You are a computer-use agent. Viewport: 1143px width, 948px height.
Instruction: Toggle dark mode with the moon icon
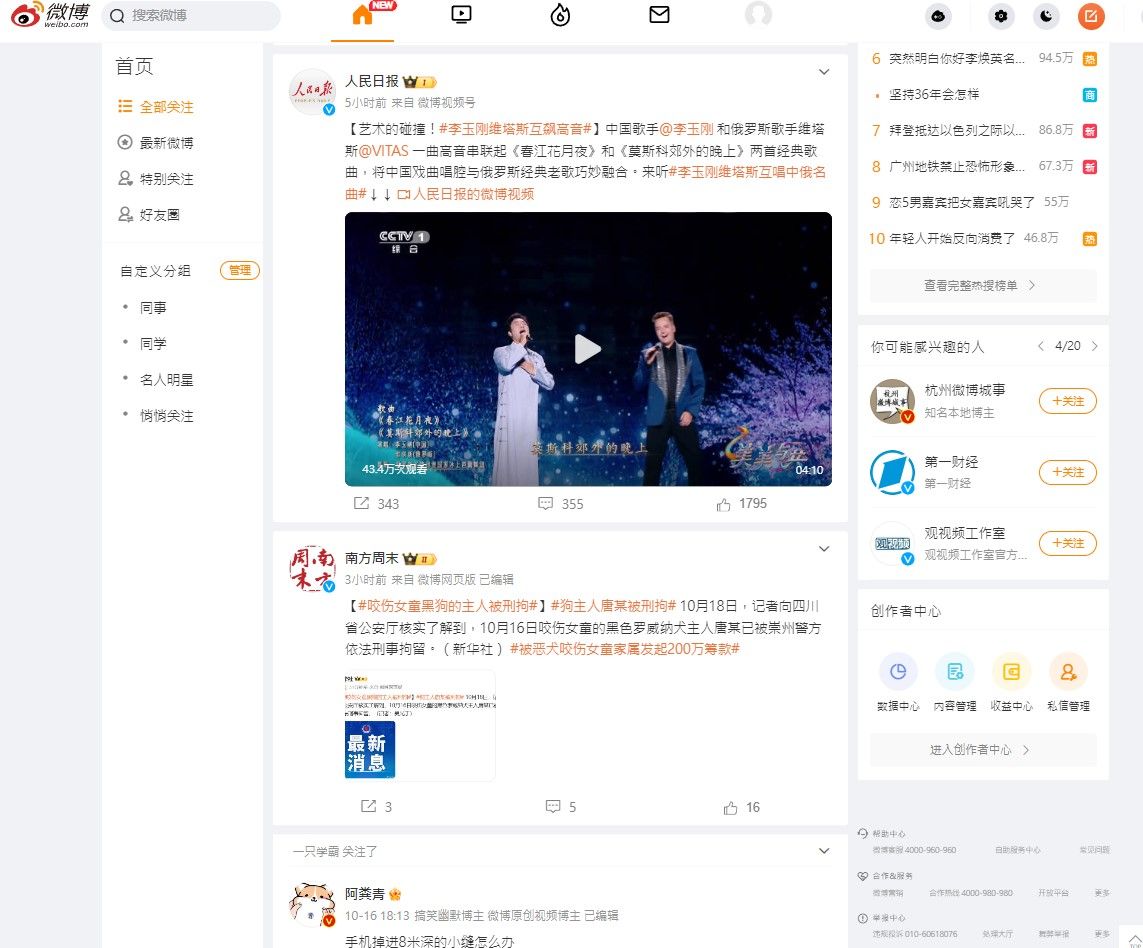(1046, 16)
